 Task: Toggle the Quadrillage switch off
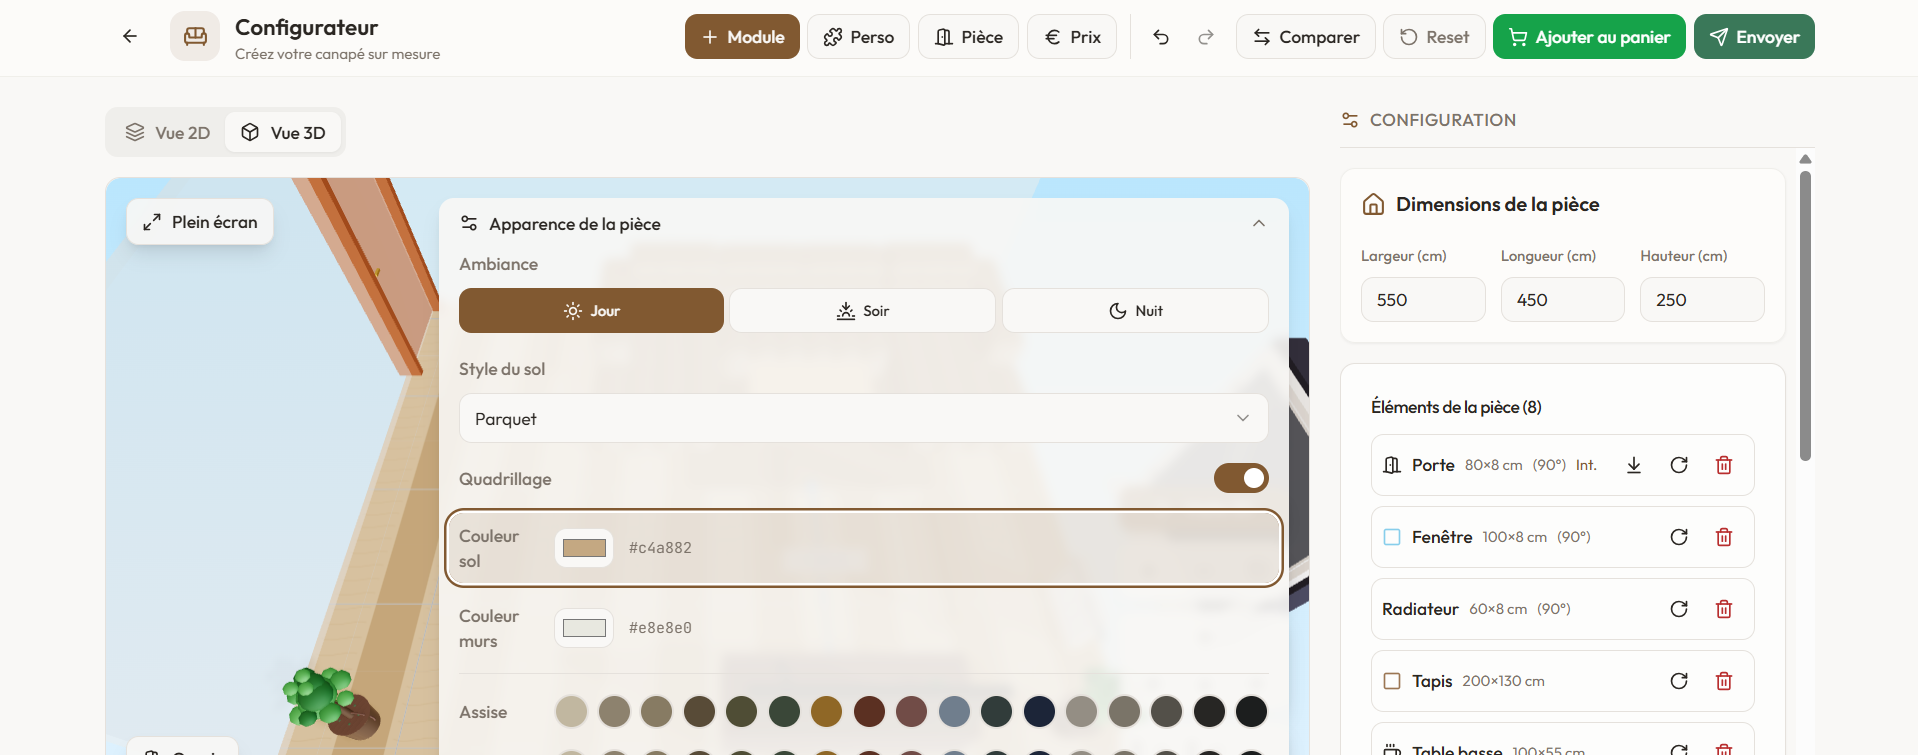pyautogui.click(x=1241, y=478)
